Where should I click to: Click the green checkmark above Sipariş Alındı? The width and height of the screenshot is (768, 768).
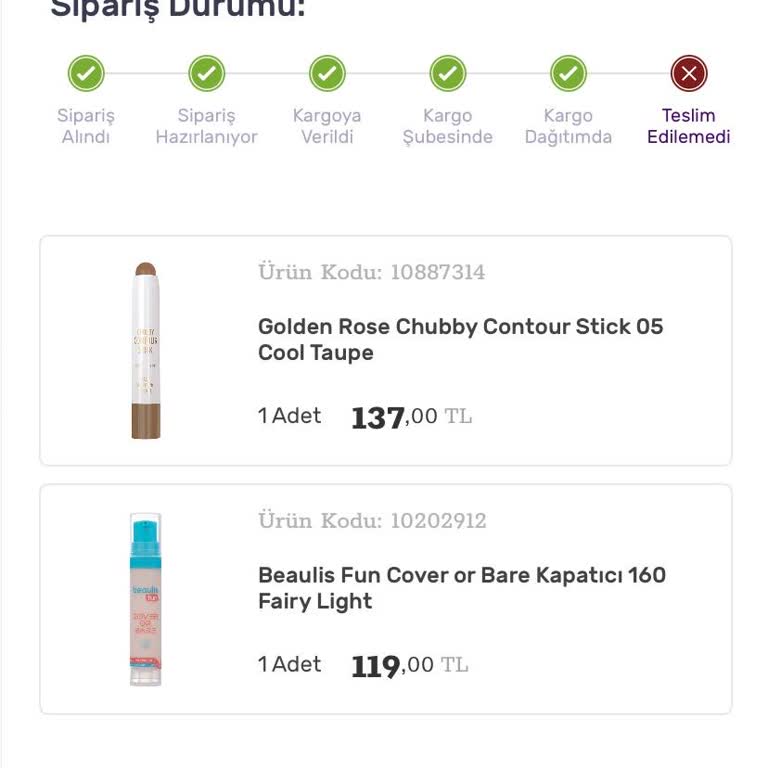(x=86, y=73)
